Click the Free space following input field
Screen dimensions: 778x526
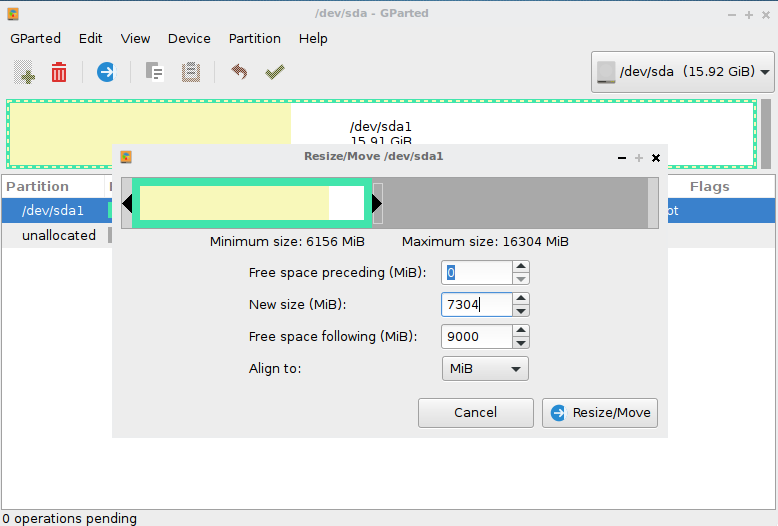click(x=476, y=336)
